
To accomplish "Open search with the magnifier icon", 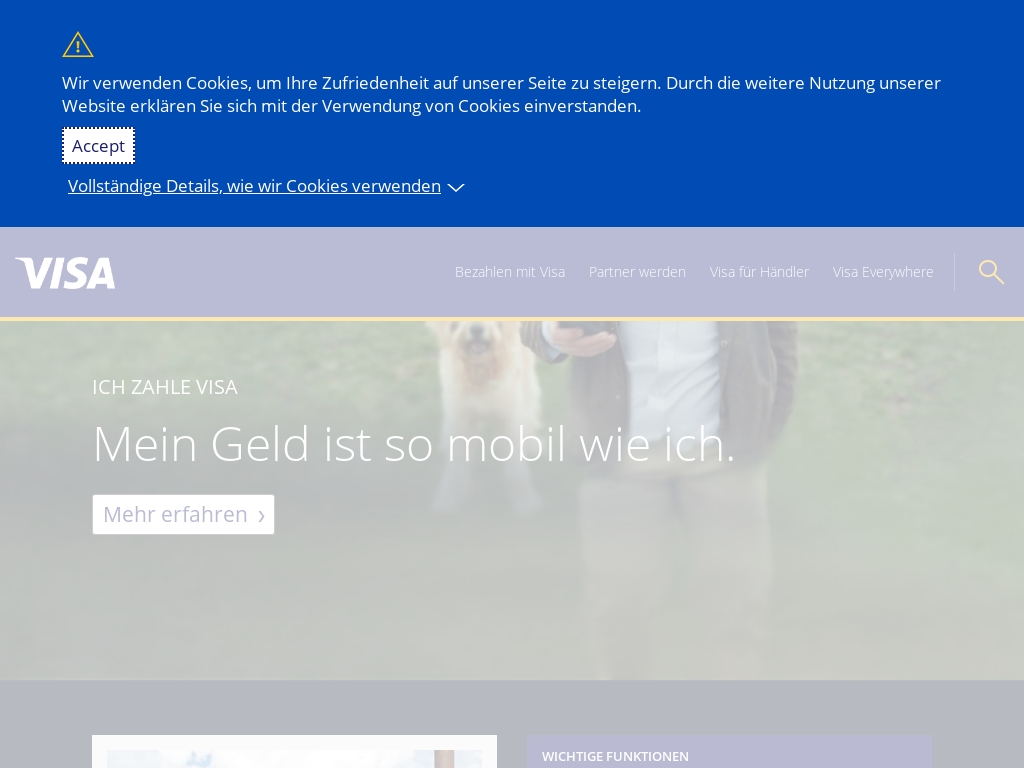I will [x=991, y=272].
